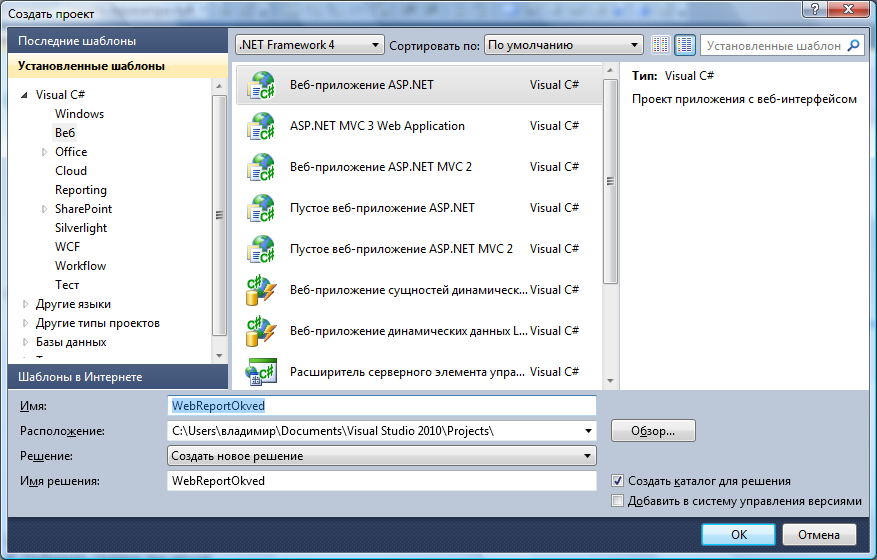Click template list scroll up arrow

(x=610, y=70)
